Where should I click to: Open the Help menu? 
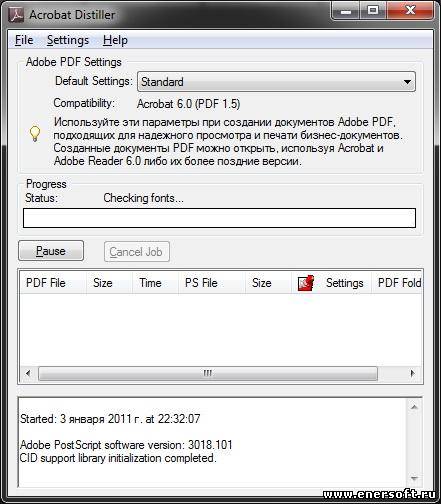point(115,40)
